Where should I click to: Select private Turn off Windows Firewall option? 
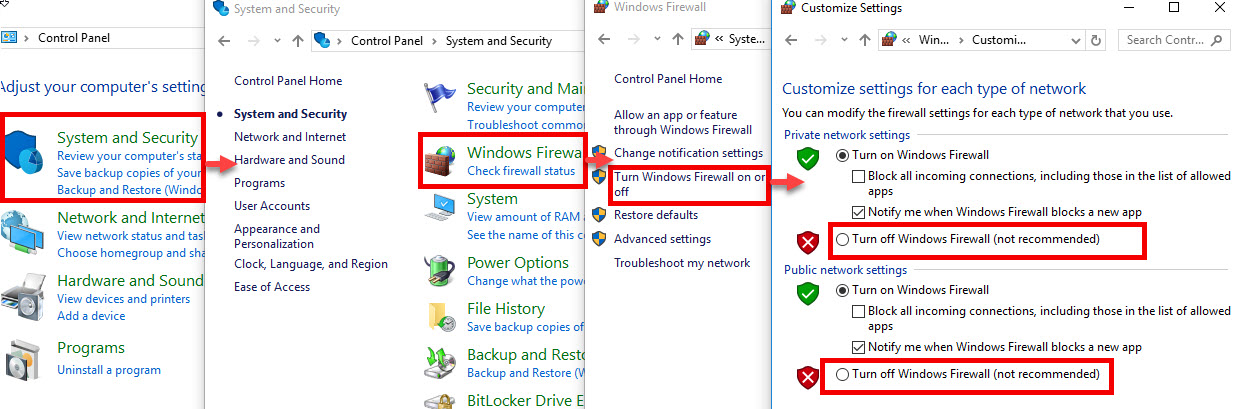click(x=843, y=240)
